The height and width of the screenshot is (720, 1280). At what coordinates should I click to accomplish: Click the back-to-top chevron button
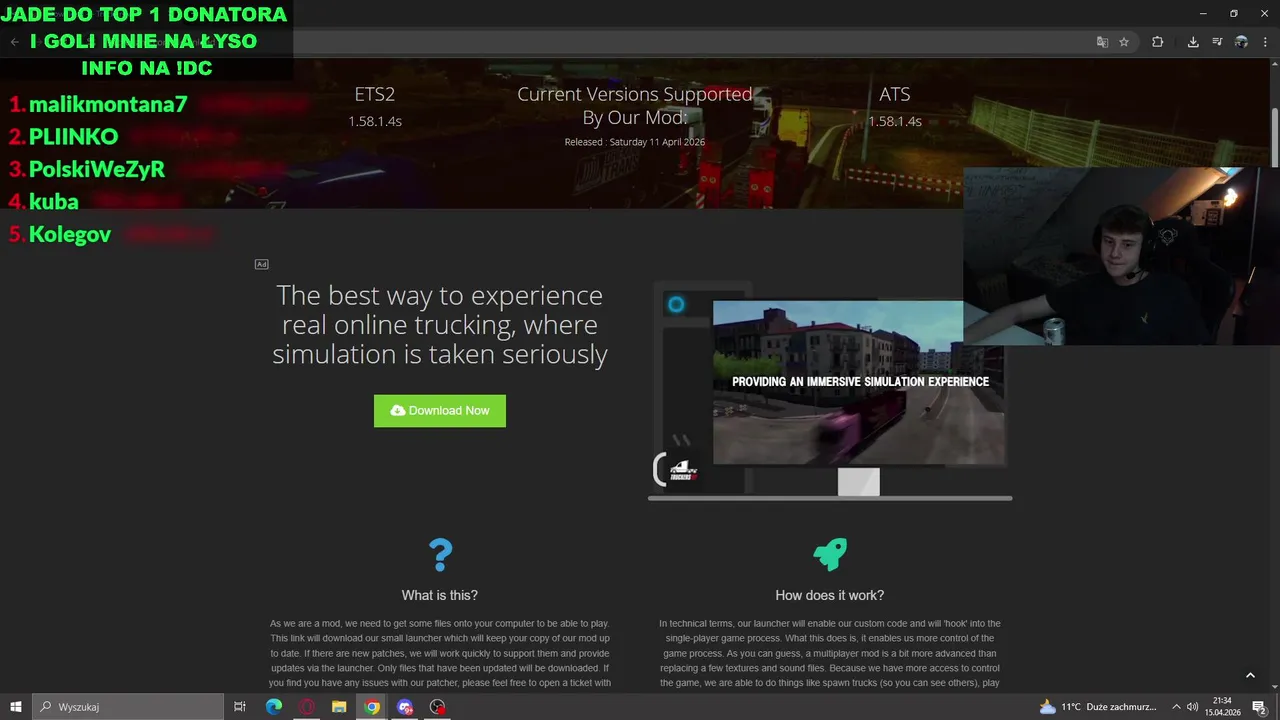pos(1250,677)
